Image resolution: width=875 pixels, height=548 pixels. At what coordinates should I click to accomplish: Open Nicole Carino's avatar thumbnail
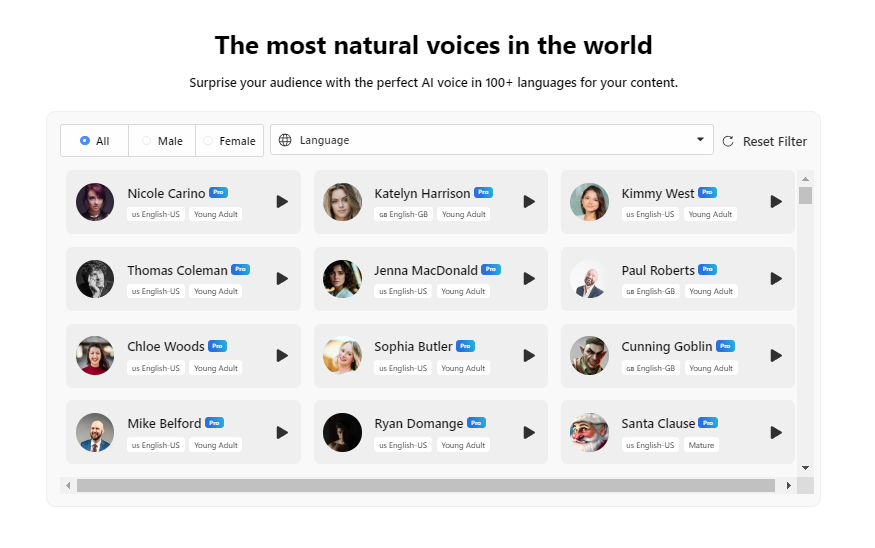95,202
